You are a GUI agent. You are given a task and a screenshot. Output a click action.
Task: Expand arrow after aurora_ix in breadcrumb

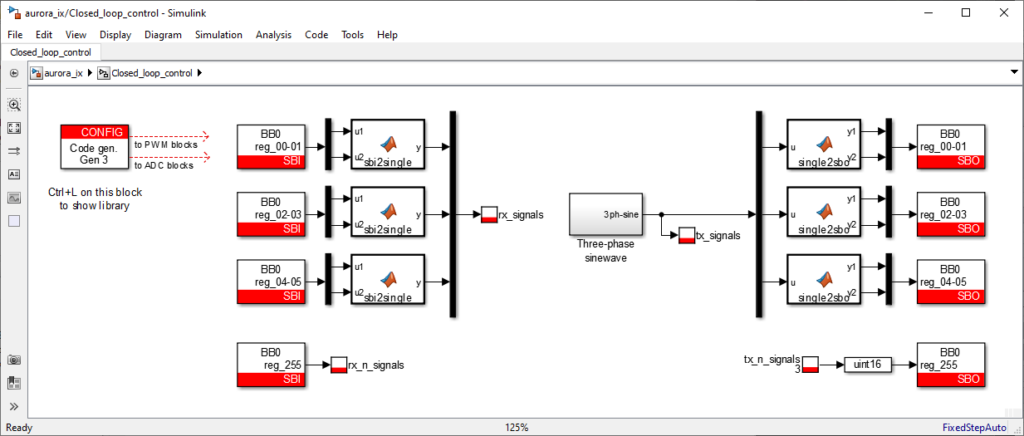91,73
